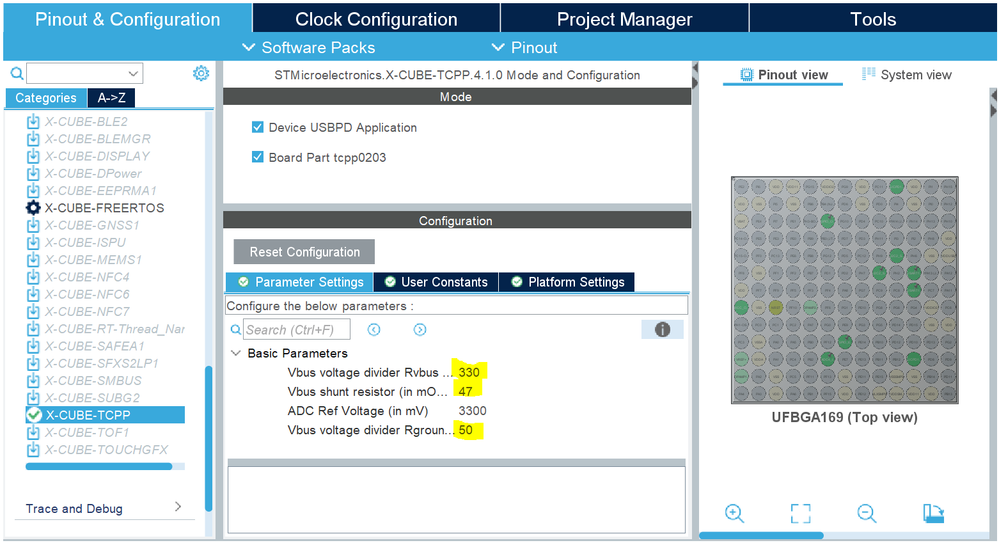Edit ADC Ref Voltage value 3300
Screen dimensions: 999x543
pos(472,410)
